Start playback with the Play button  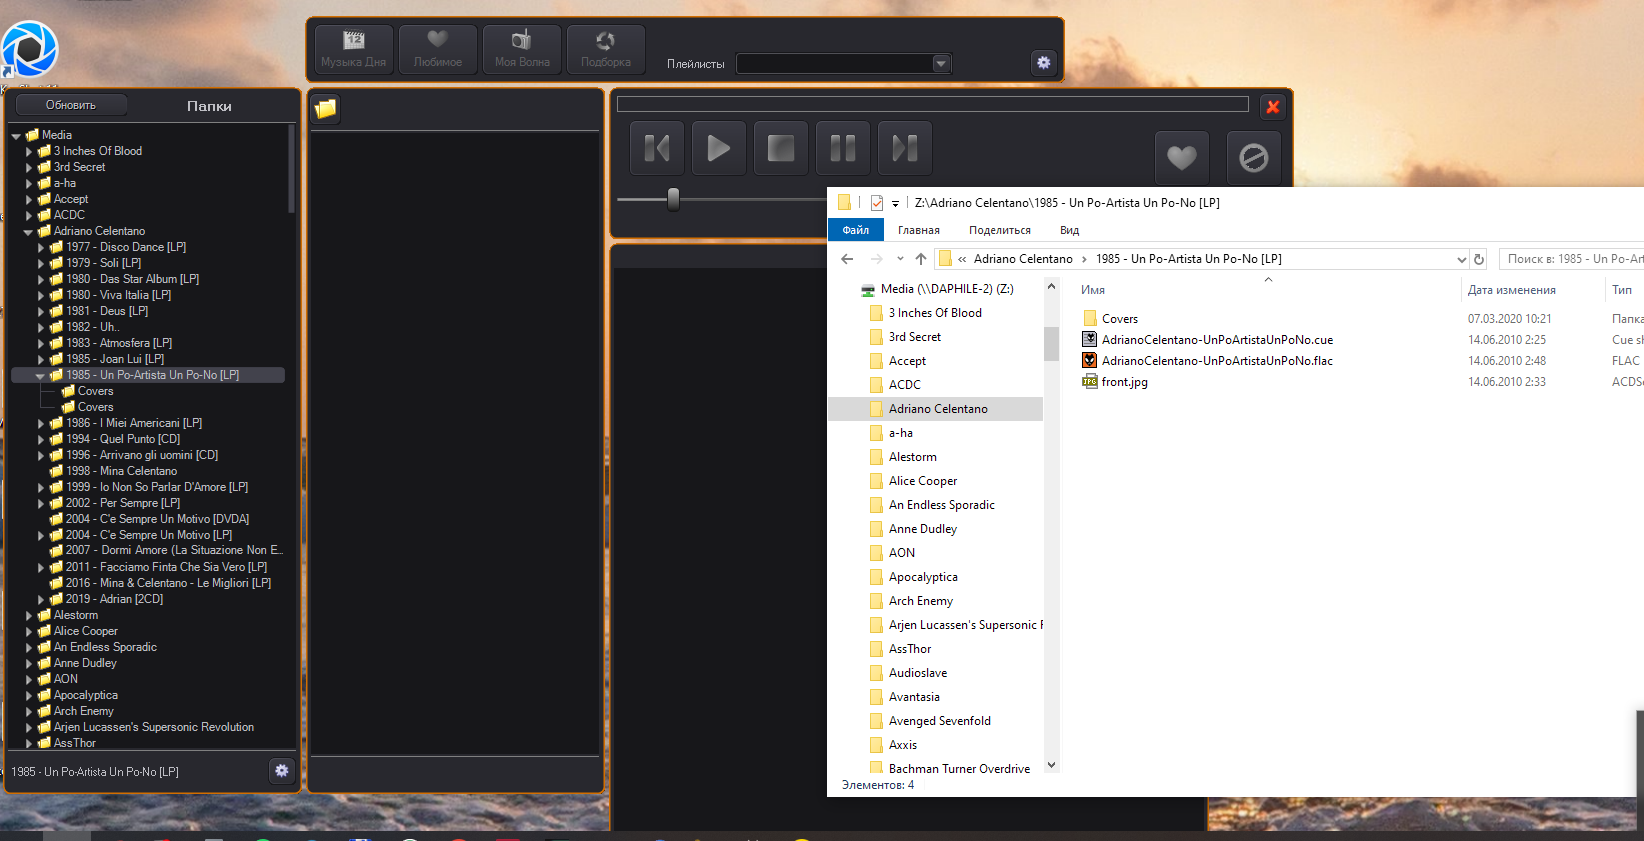(719, 149)
